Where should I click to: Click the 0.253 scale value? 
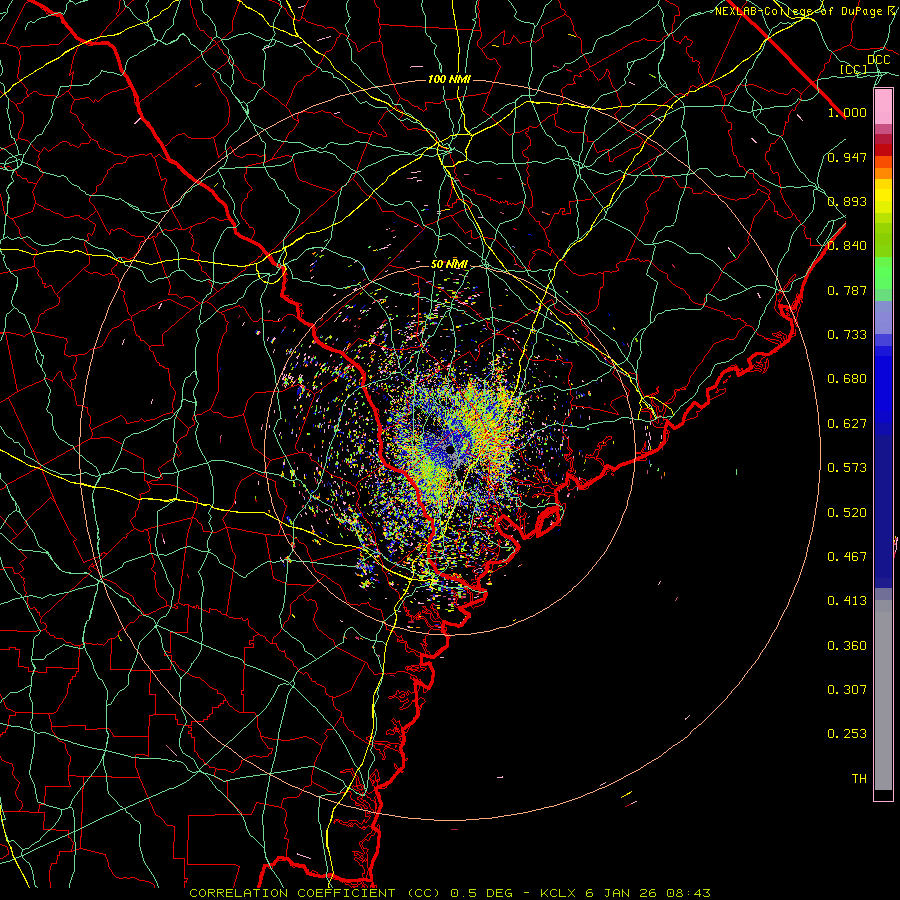847,734
